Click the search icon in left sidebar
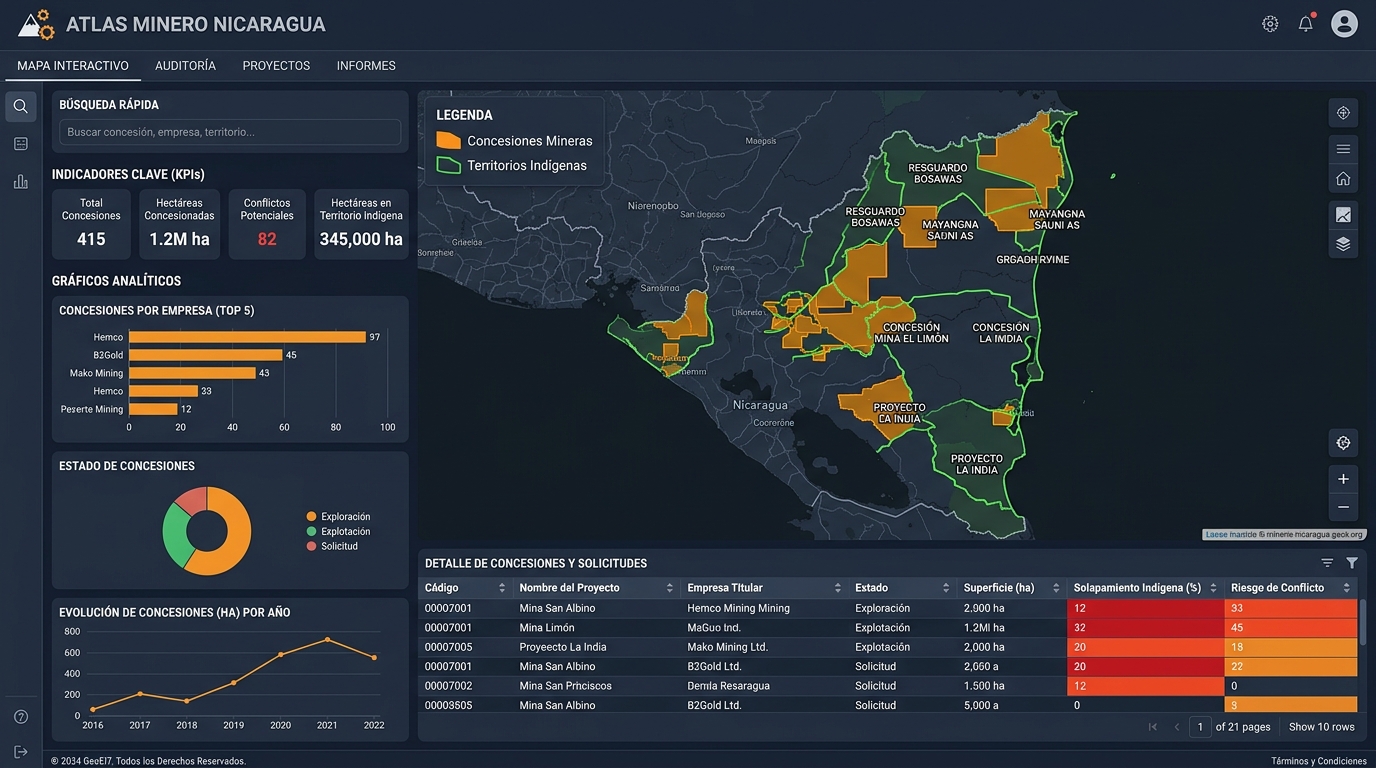The width and height of the screenshot is (1376, 768). tap(21, 107)
